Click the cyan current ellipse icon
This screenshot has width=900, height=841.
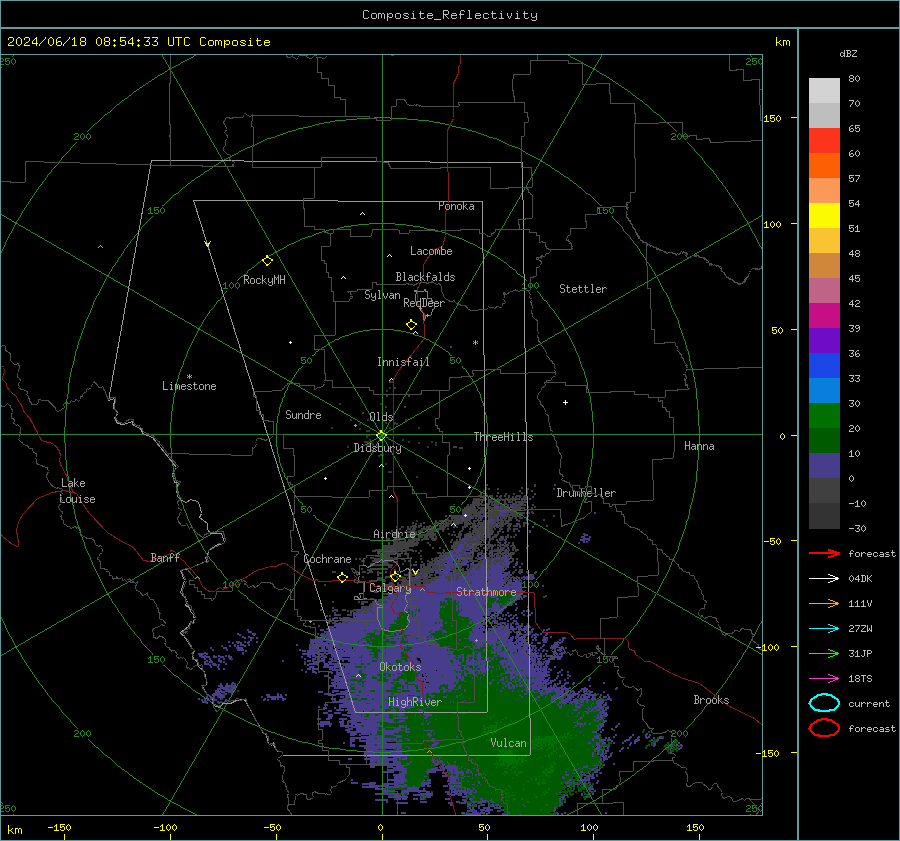click(x=824, y=703)
